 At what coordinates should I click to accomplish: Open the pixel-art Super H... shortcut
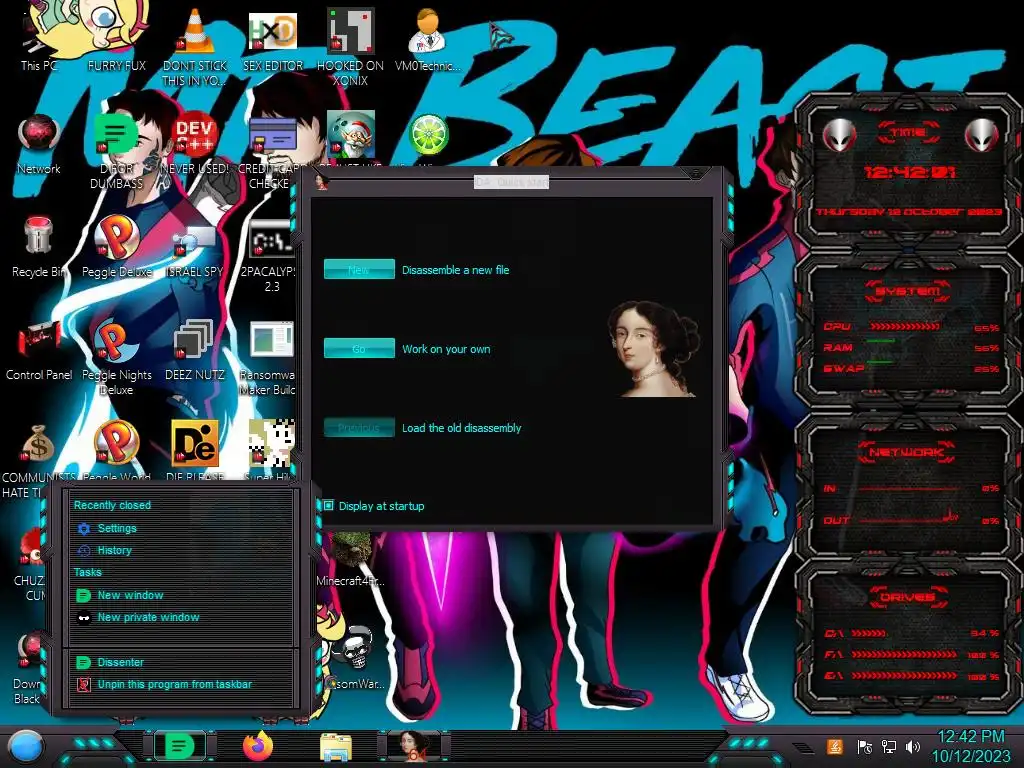coord(272,444)
